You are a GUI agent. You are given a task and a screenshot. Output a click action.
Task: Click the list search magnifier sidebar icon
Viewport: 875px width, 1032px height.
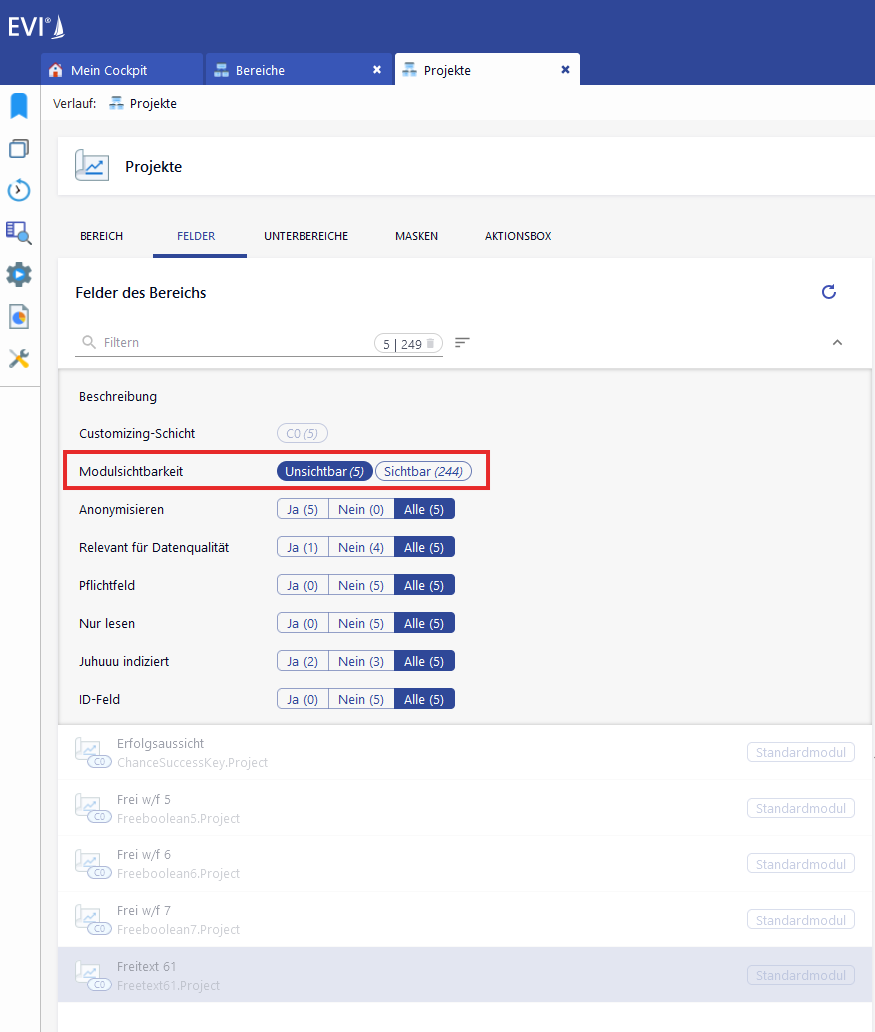[19, 232]
